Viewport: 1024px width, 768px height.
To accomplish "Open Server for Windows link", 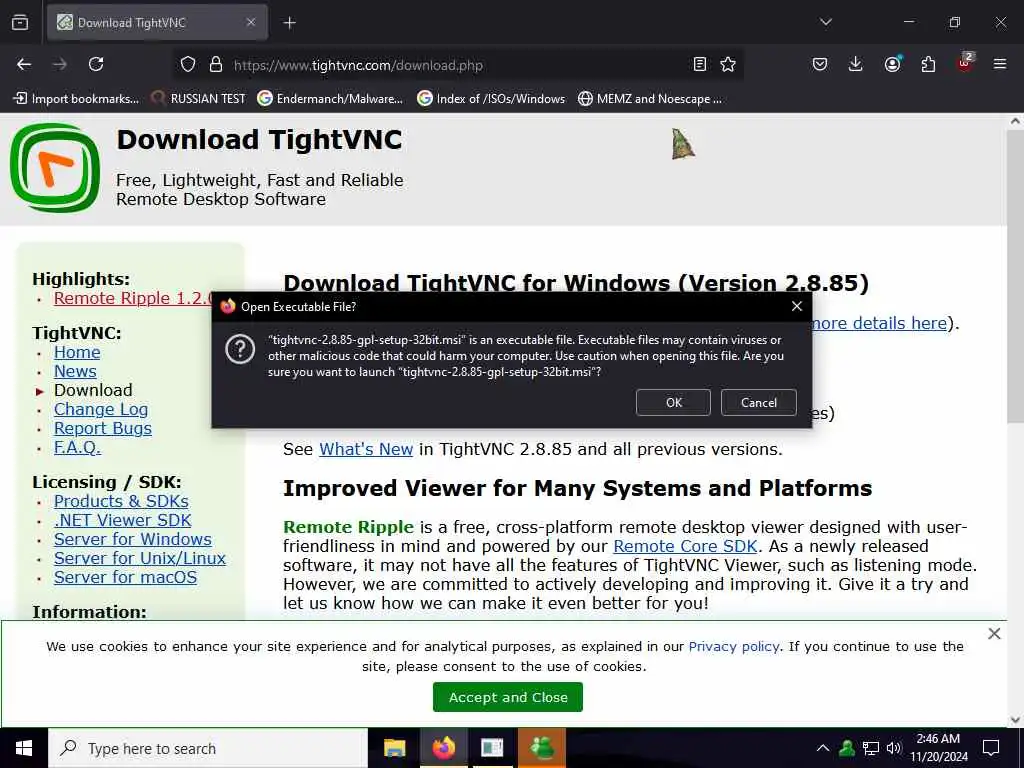I will 133,539.
